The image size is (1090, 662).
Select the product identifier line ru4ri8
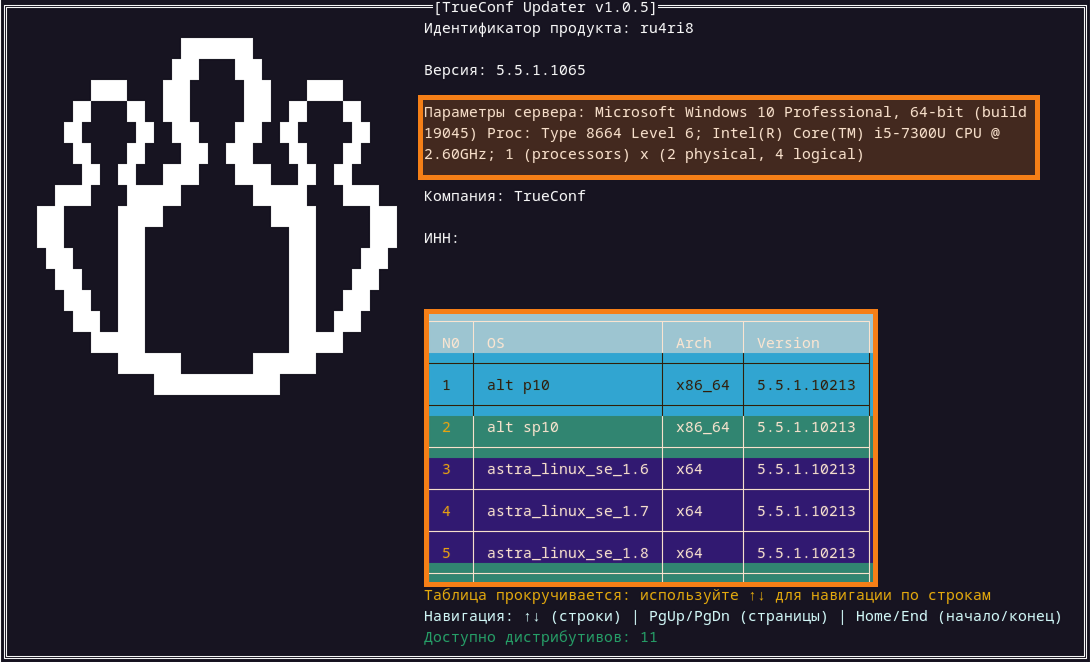coord(559,29)
